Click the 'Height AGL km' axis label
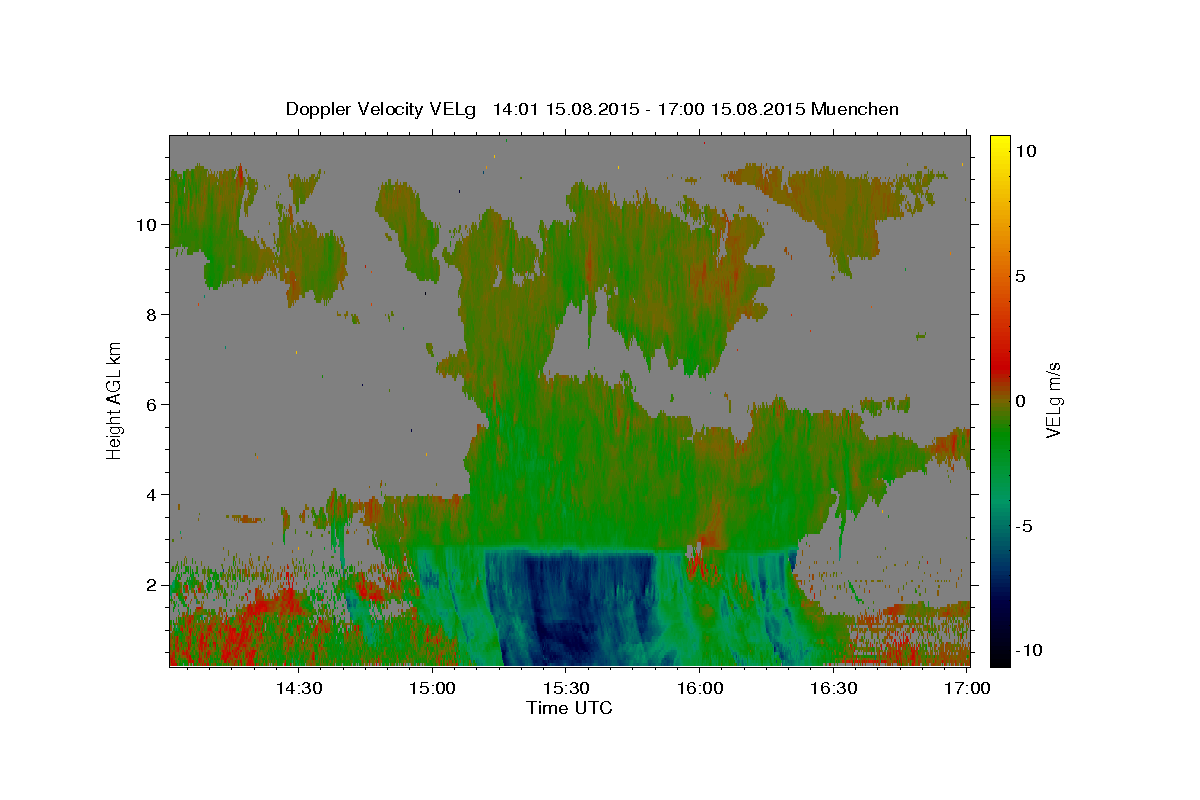The width and height of the screenshot is (1200, 800). coord(114,400)
